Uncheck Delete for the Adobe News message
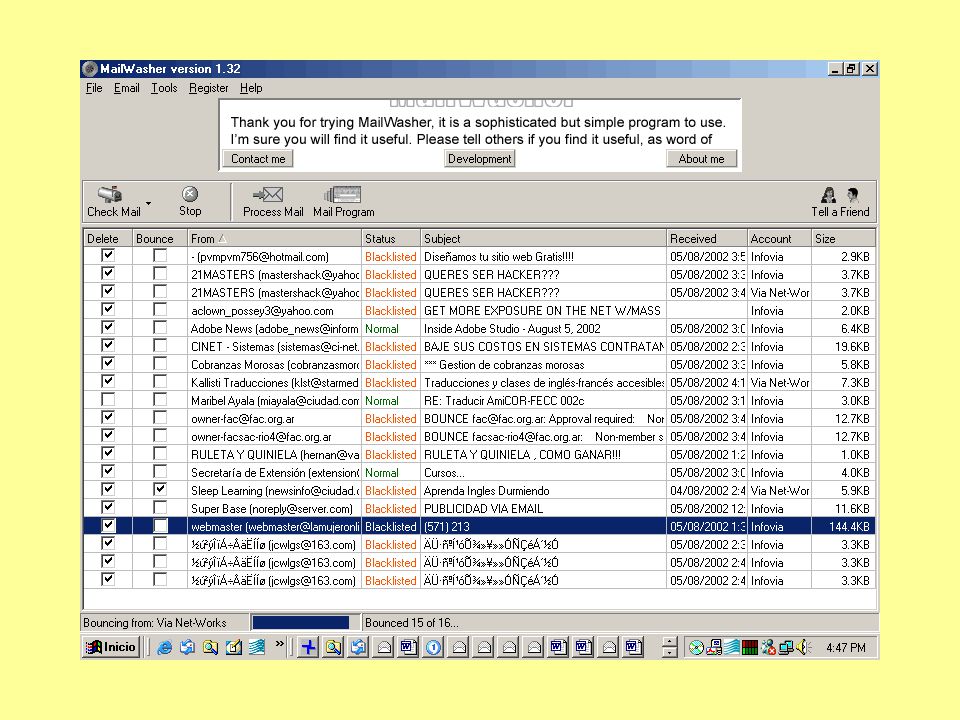Viewport: 960px width, 720px height. (x=108, y=328)
